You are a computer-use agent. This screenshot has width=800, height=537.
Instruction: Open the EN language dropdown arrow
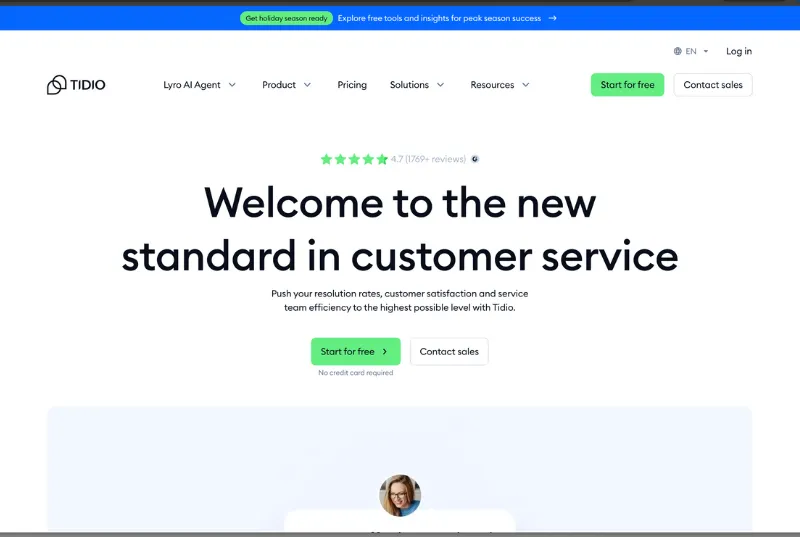[705, 51]
